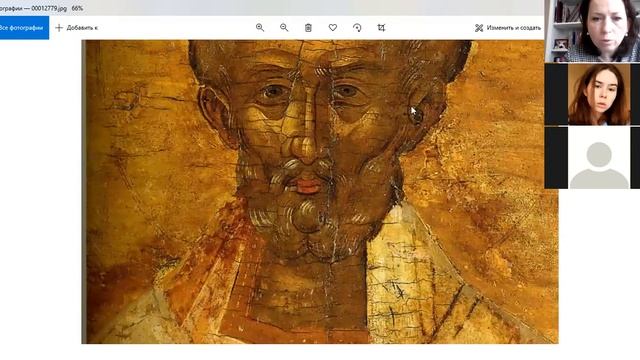The image size is (640, 360).
Task: Zoom in with the magnifier plus icon
Action: pos(260,28)
